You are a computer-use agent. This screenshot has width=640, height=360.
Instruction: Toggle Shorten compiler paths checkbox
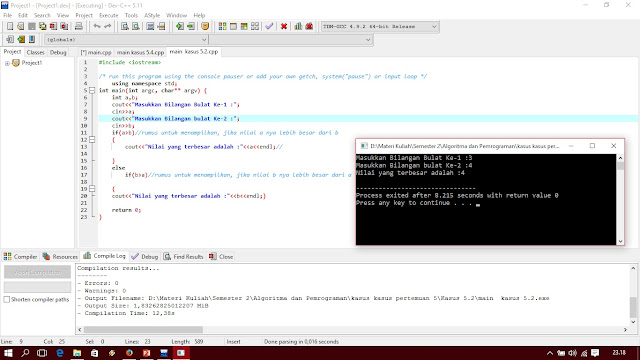pos(7,300)
